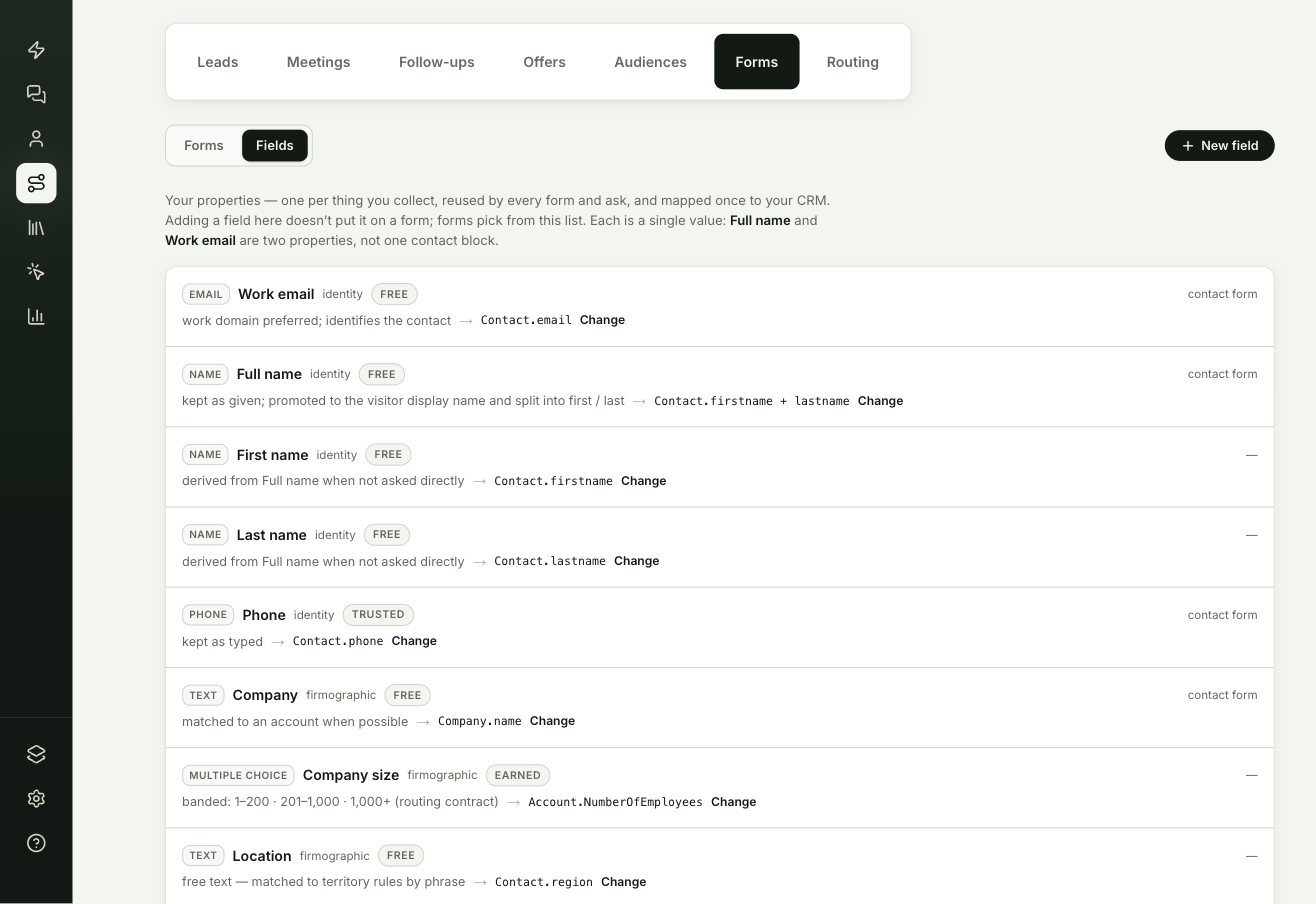Click contact form label on Company row
Viewport: 1316px width, 904px height.
1222,695
